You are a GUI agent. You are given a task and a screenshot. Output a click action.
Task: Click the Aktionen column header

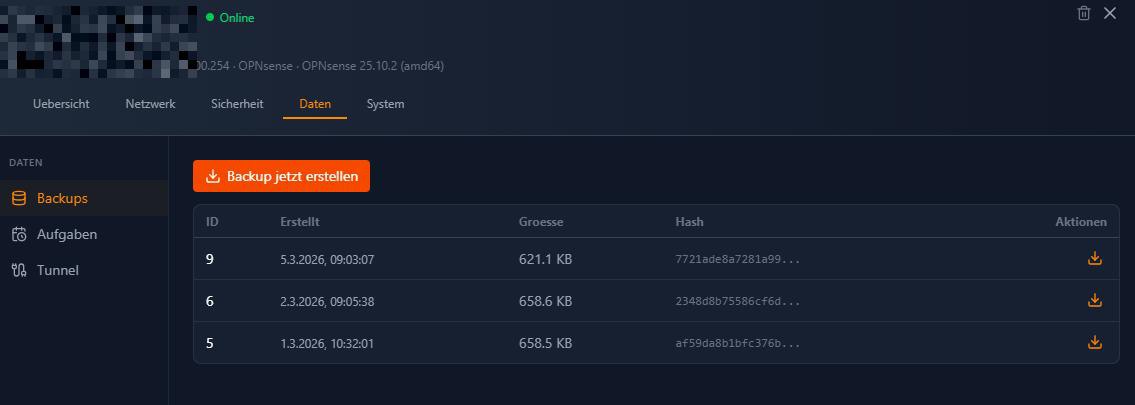1081,222
